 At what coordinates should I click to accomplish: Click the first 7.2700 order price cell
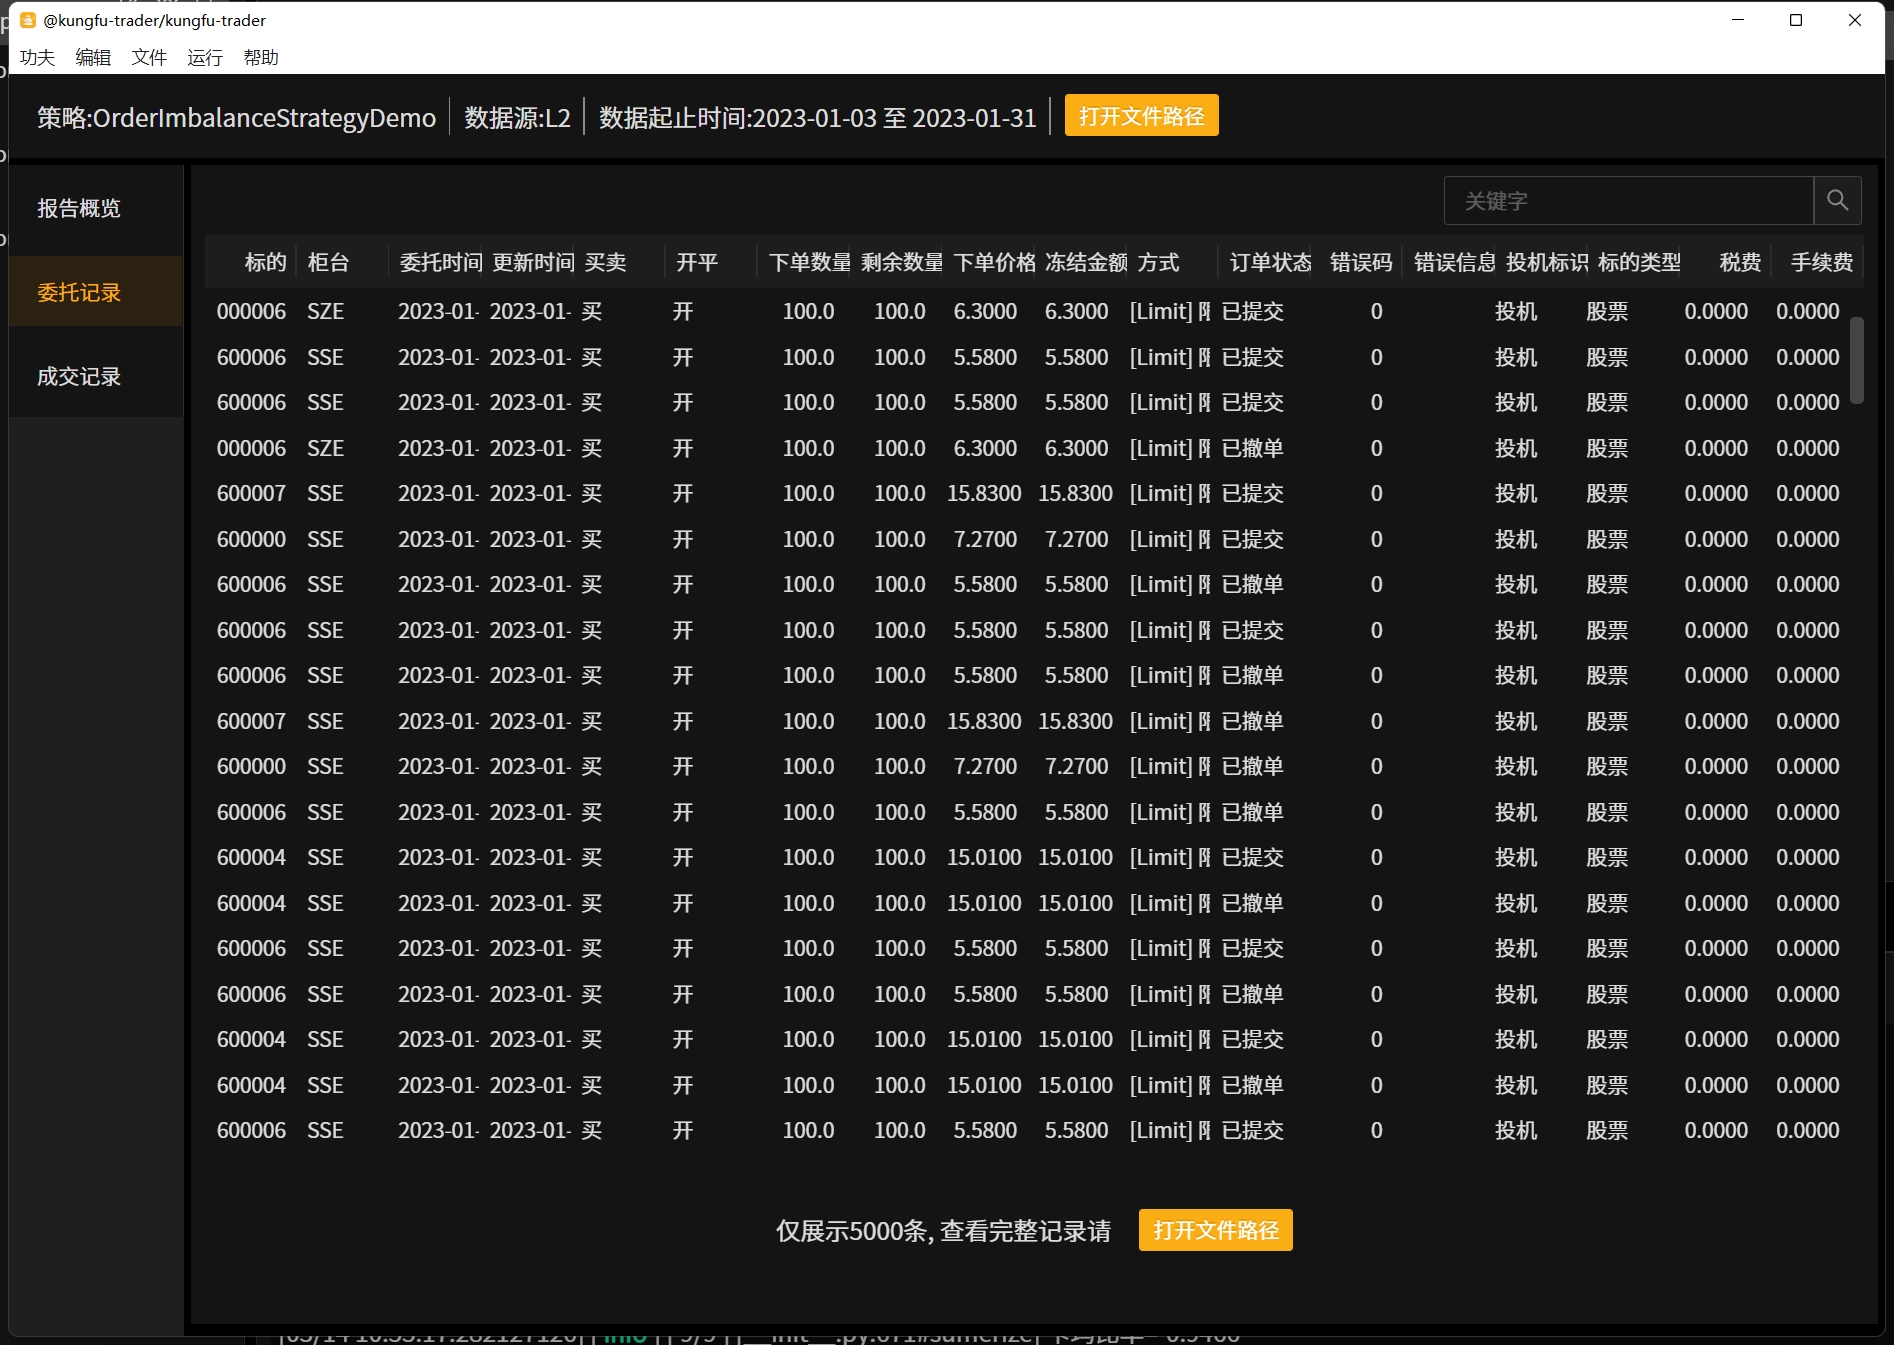(x=985, y=539)
